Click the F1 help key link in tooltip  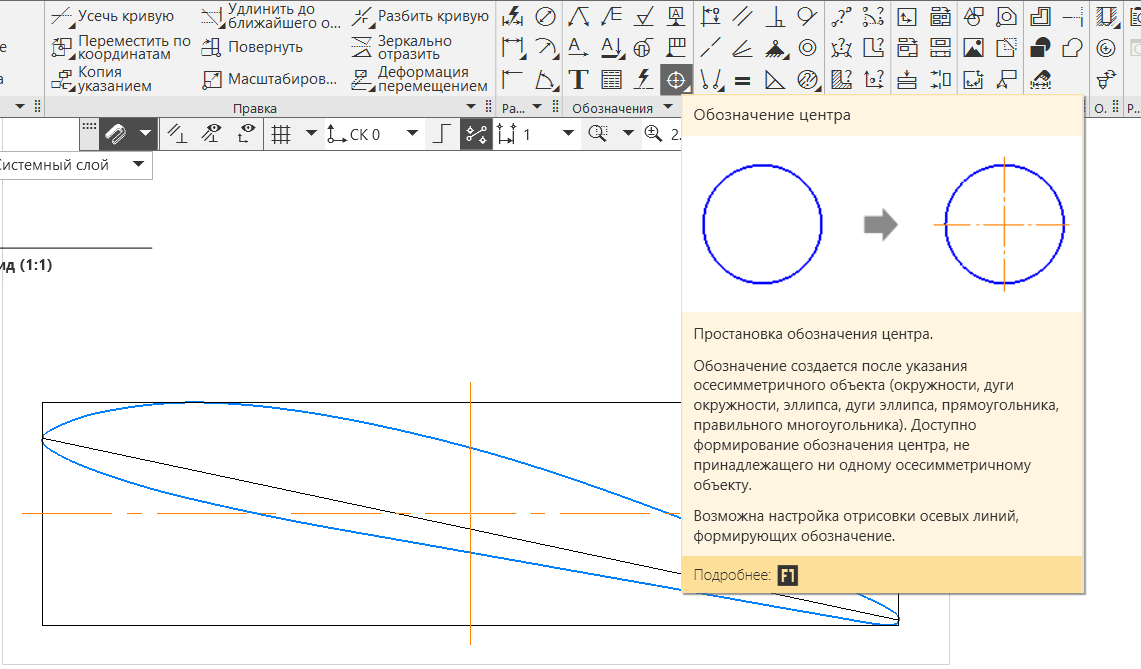(x=787, y=575)
